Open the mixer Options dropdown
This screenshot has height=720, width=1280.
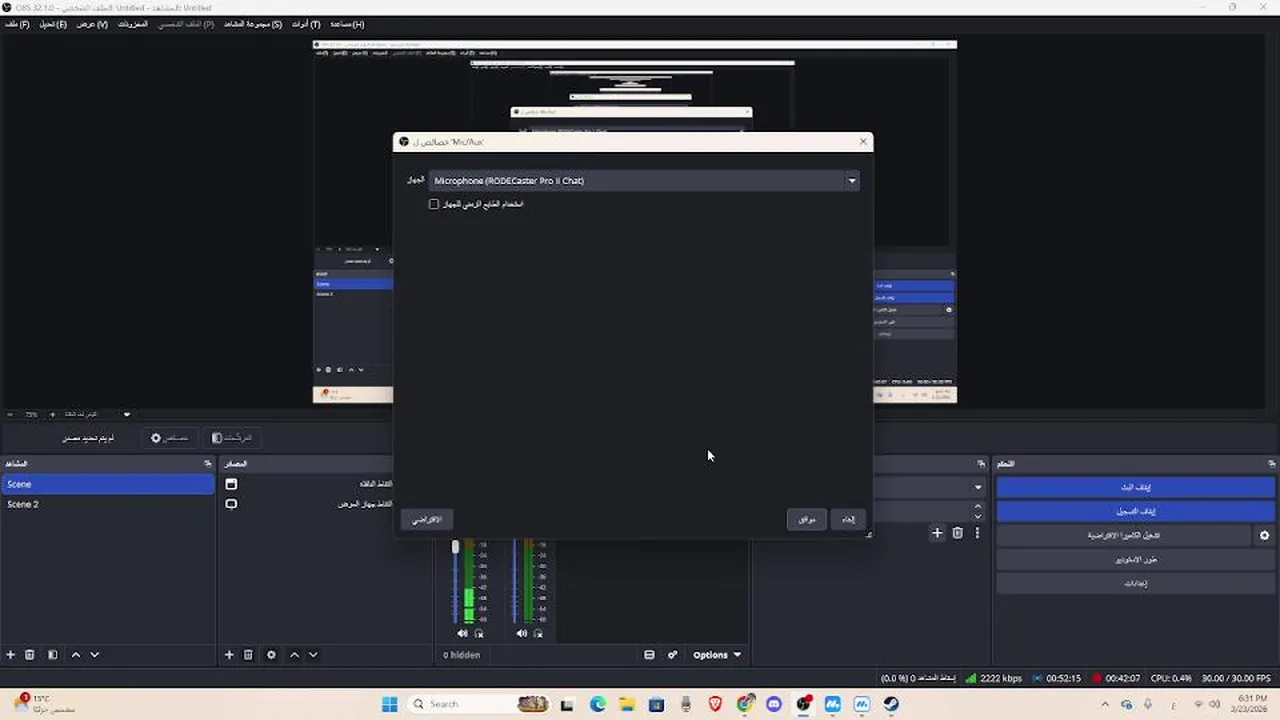717,655
